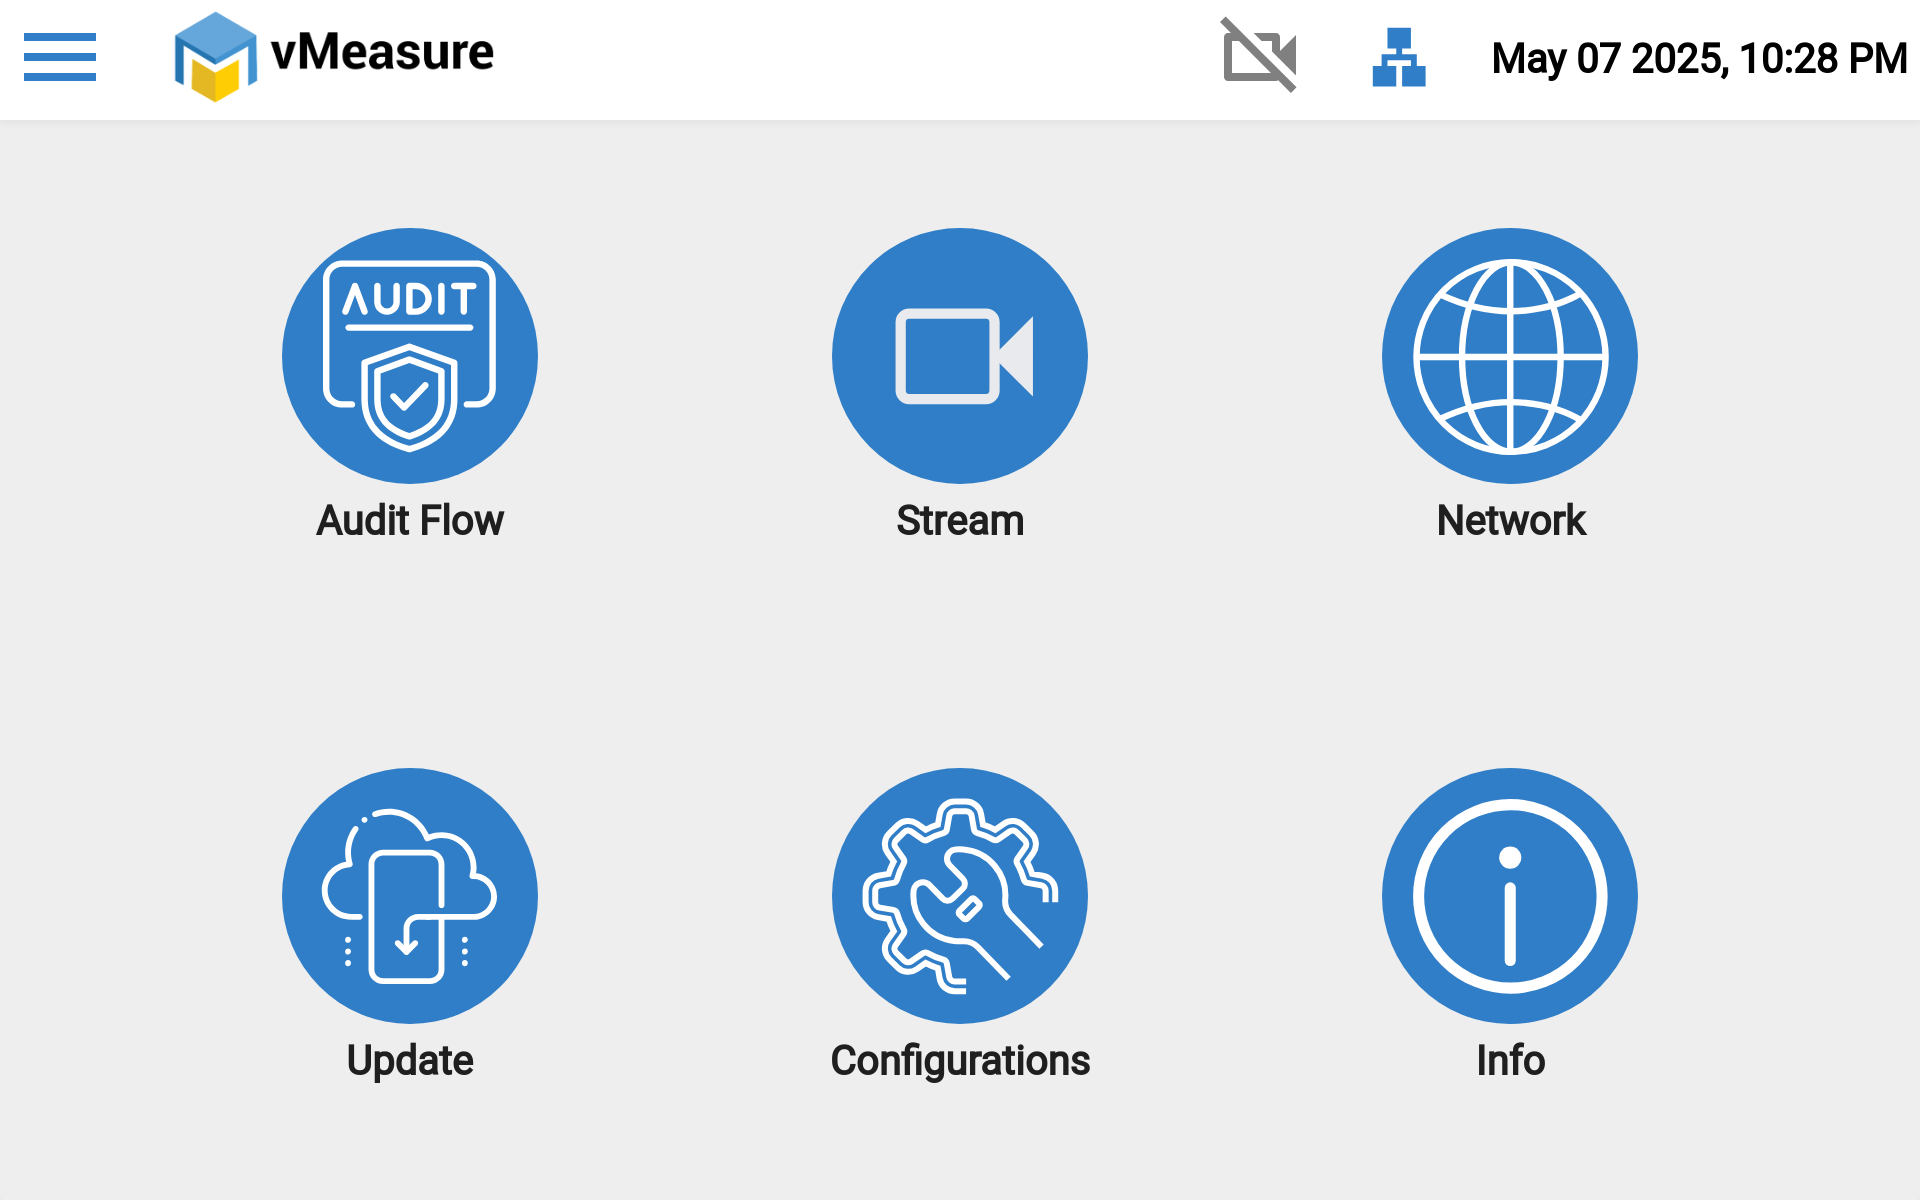
Task: Click the Info text label
Action: [x=1510, y=1061]
